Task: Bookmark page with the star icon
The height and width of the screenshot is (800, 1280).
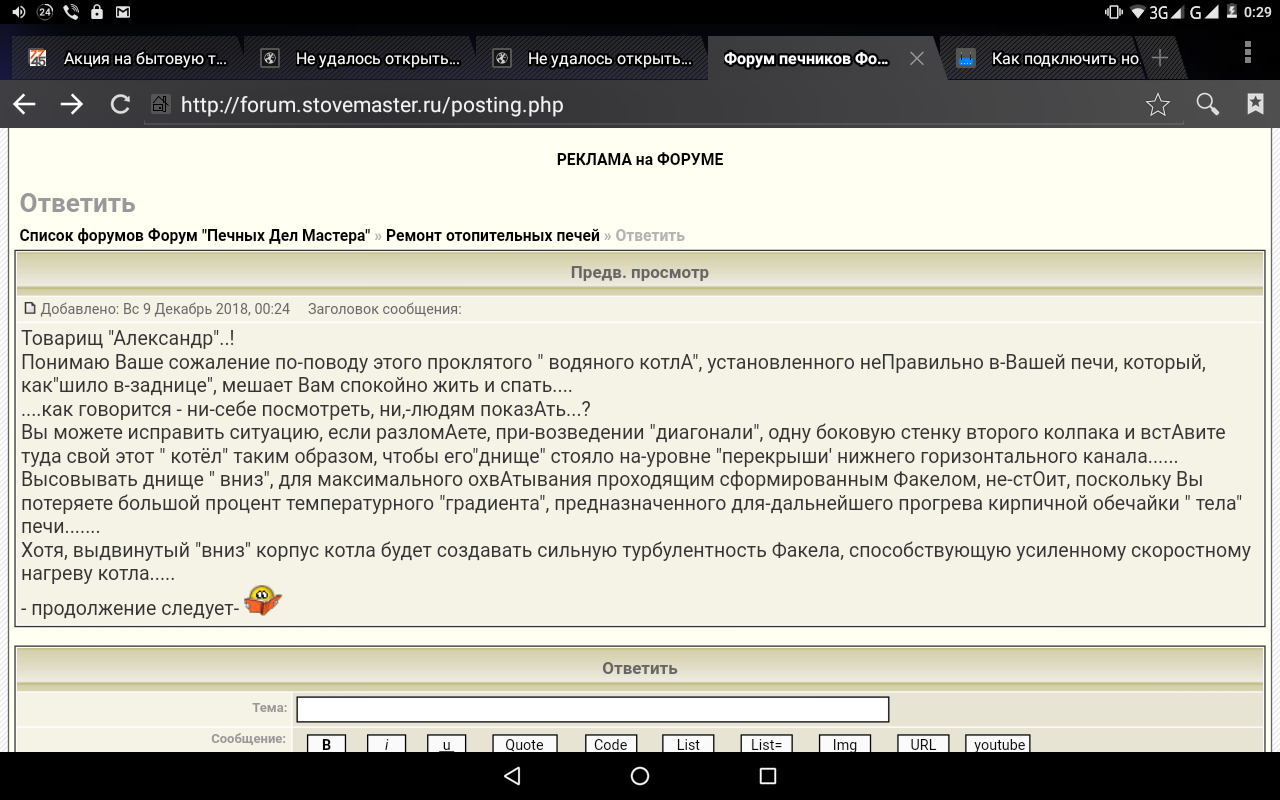Action: click(1158, 104)
